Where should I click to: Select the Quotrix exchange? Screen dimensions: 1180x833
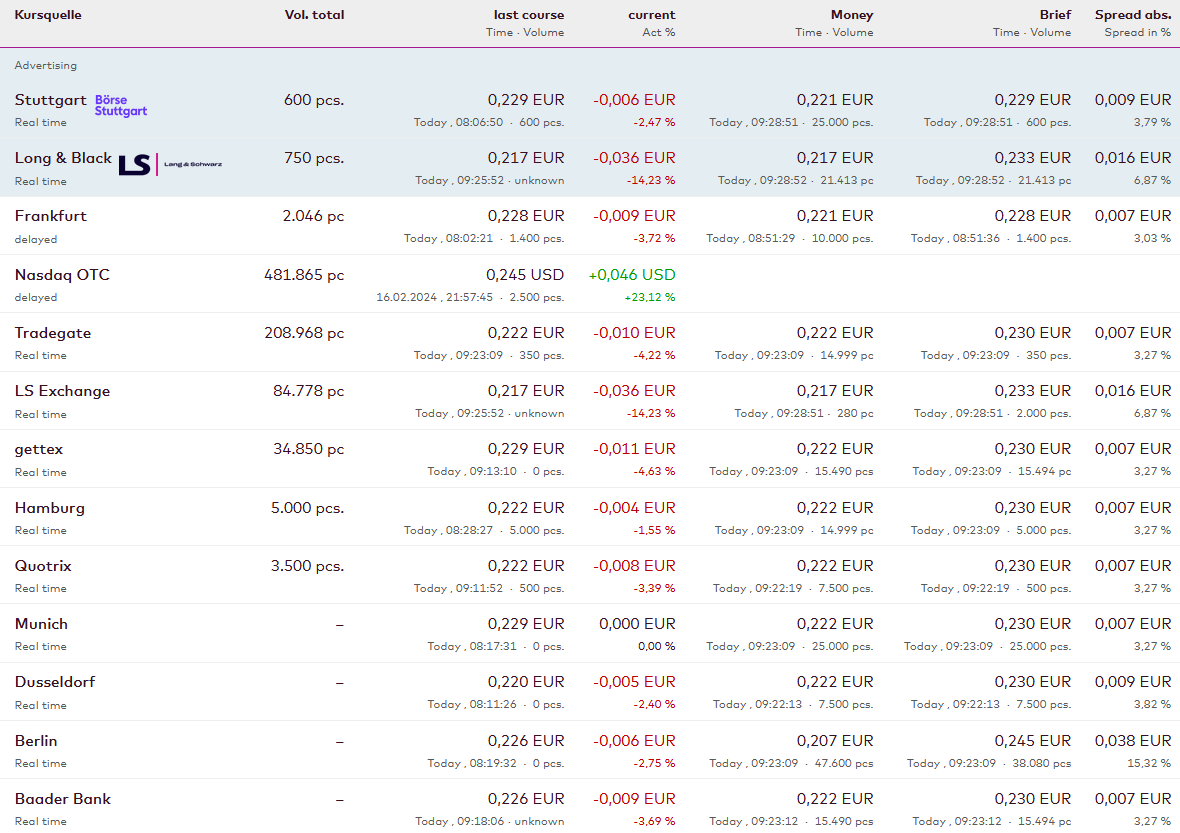pos(43,566)
